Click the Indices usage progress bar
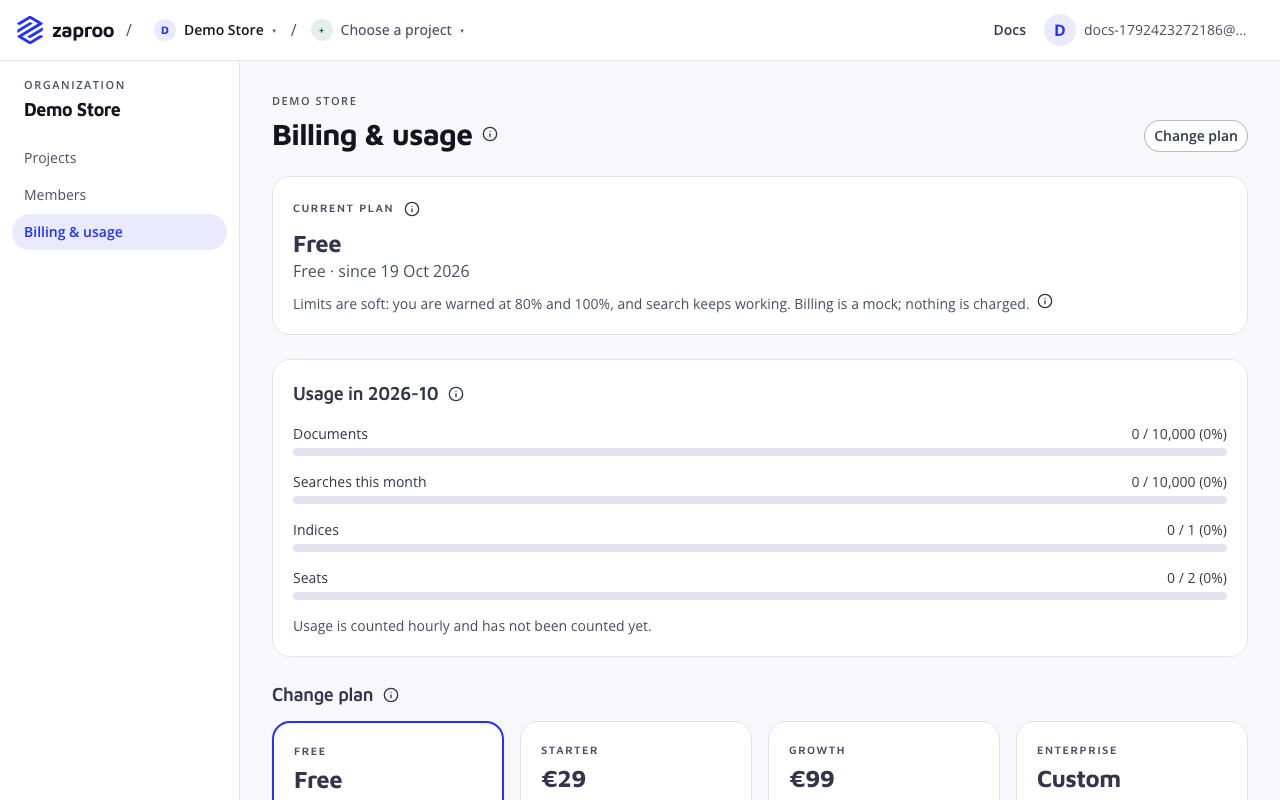 click(760, 548)
